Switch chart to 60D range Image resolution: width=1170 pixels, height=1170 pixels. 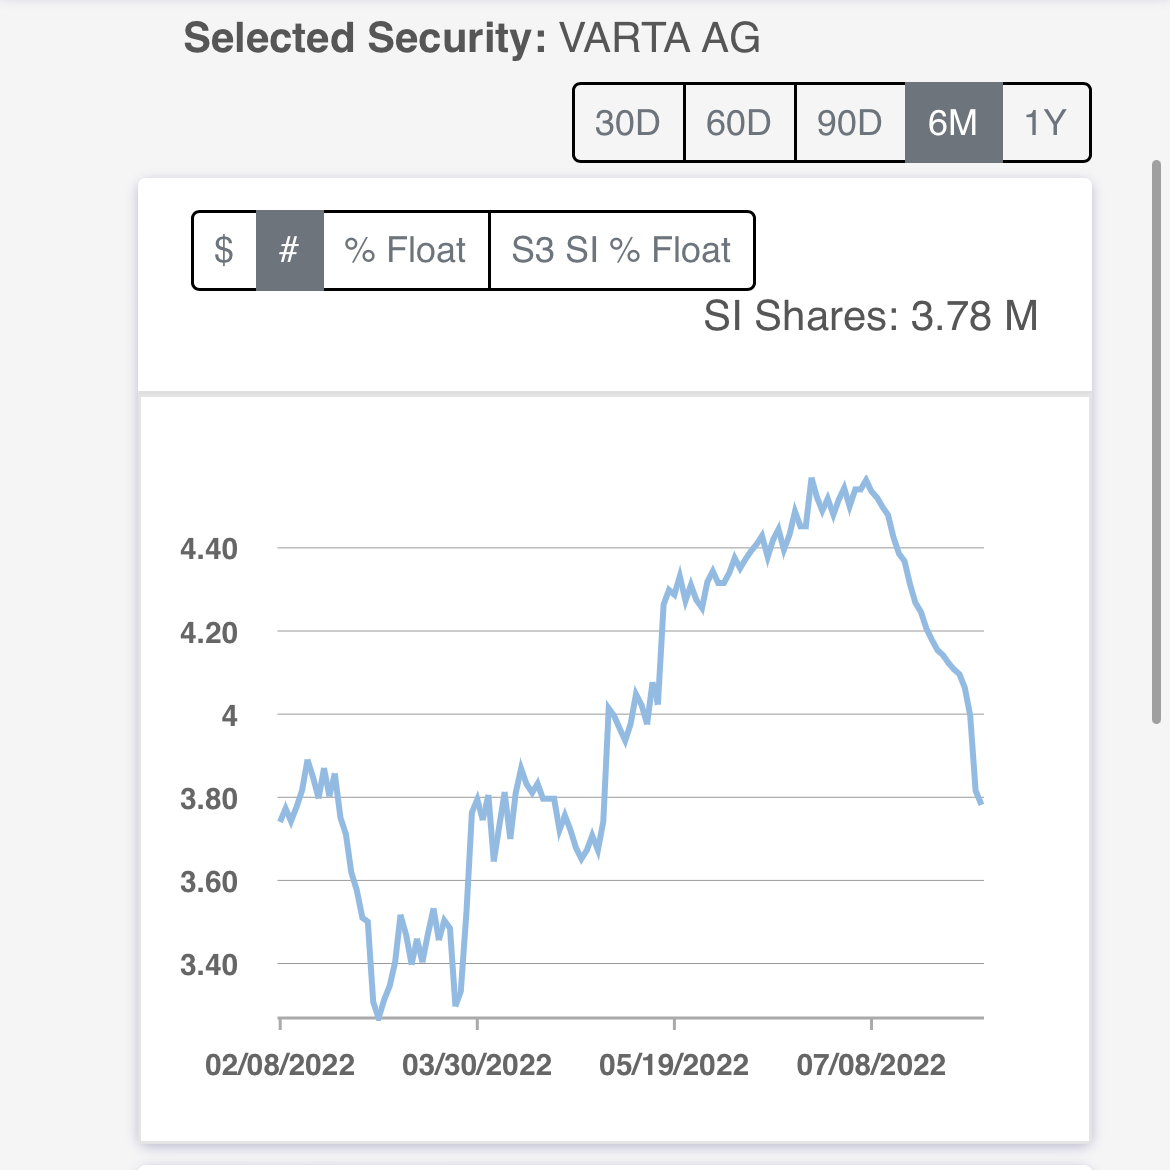[x=739, y=123]
